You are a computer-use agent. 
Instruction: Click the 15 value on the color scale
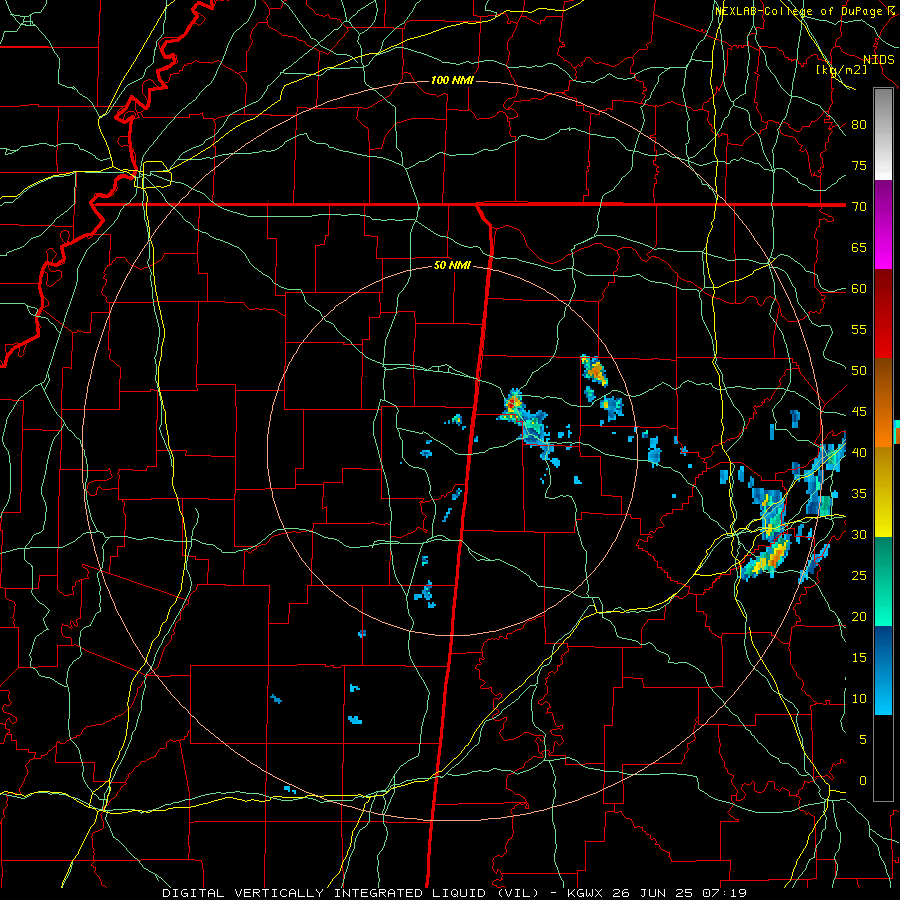859,658
